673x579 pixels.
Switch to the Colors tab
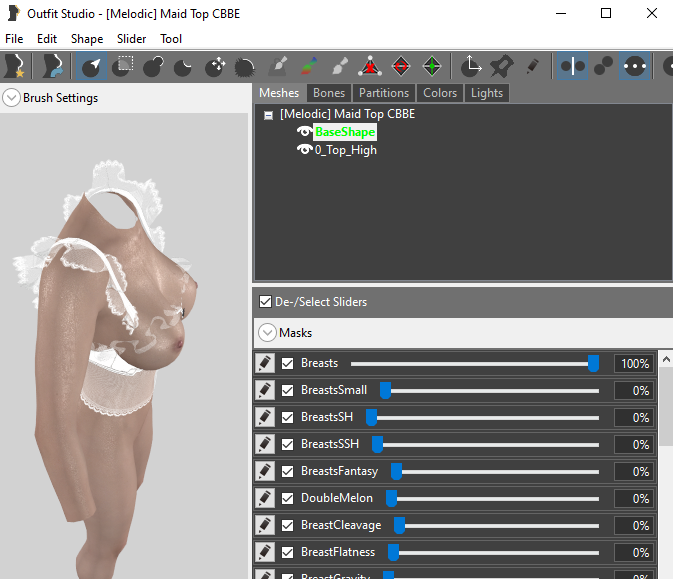click(x=440, y=93)
